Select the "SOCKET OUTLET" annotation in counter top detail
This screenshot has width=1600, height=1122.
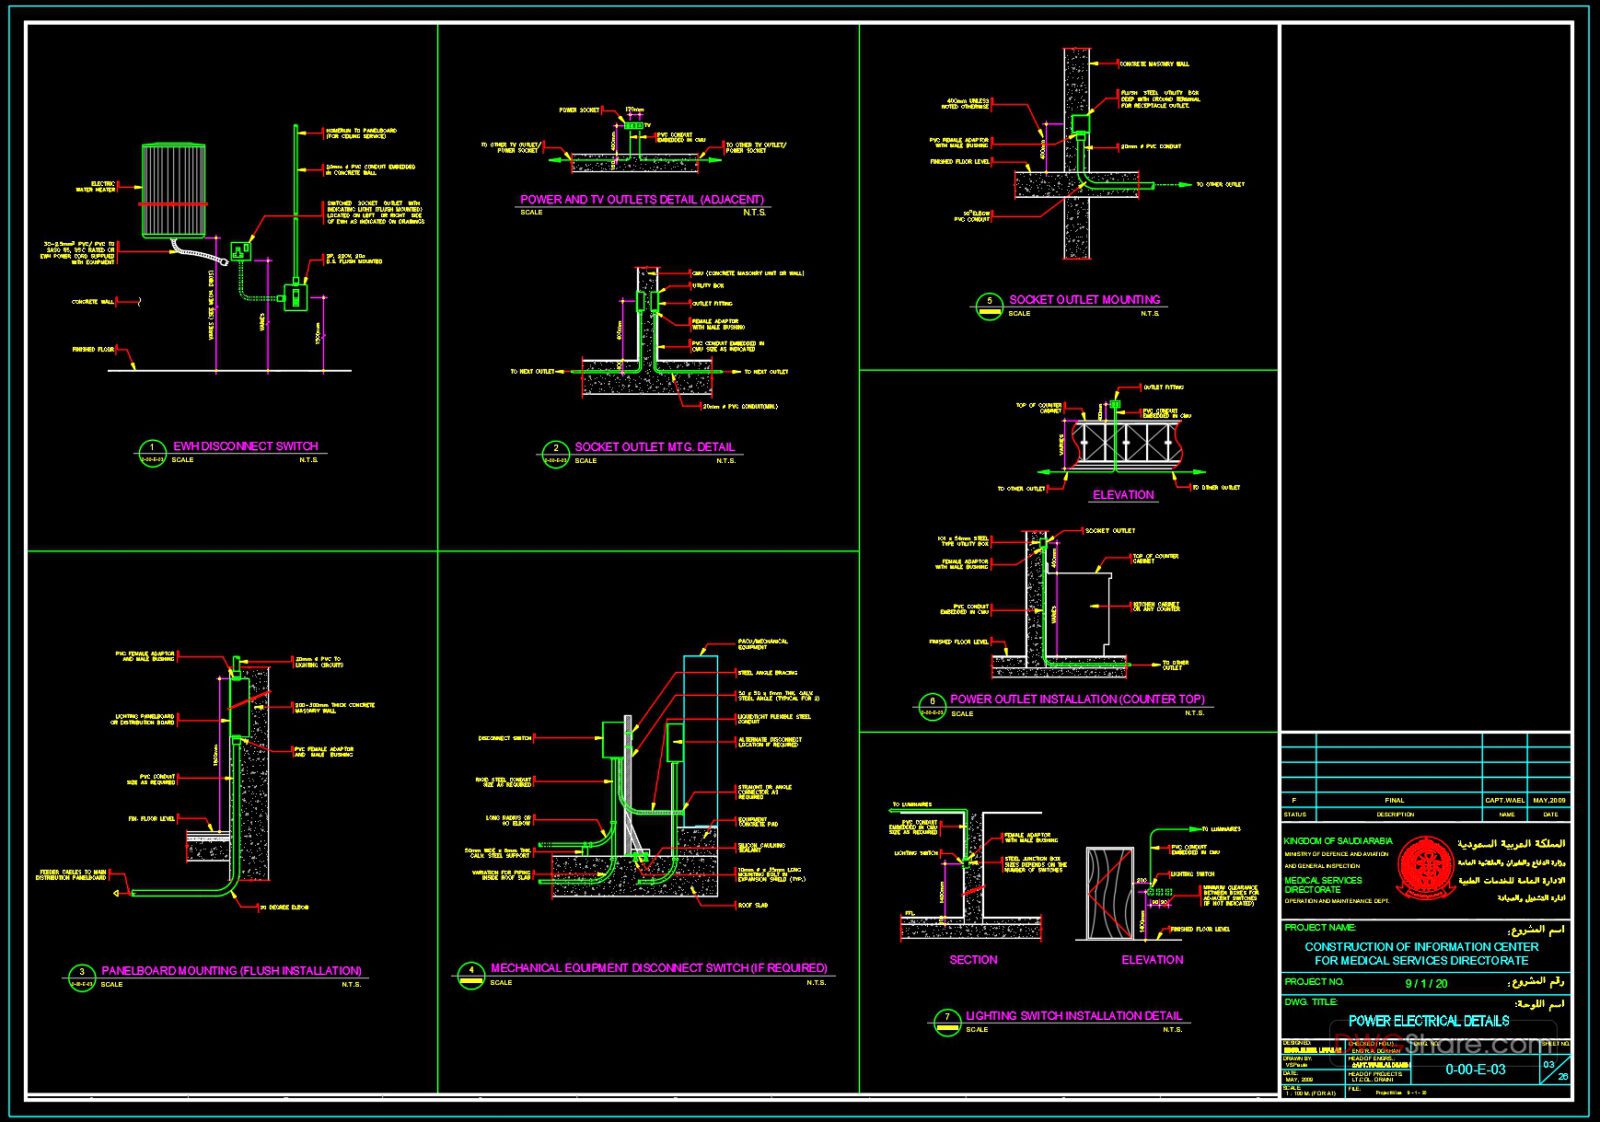coord(1110,531)
